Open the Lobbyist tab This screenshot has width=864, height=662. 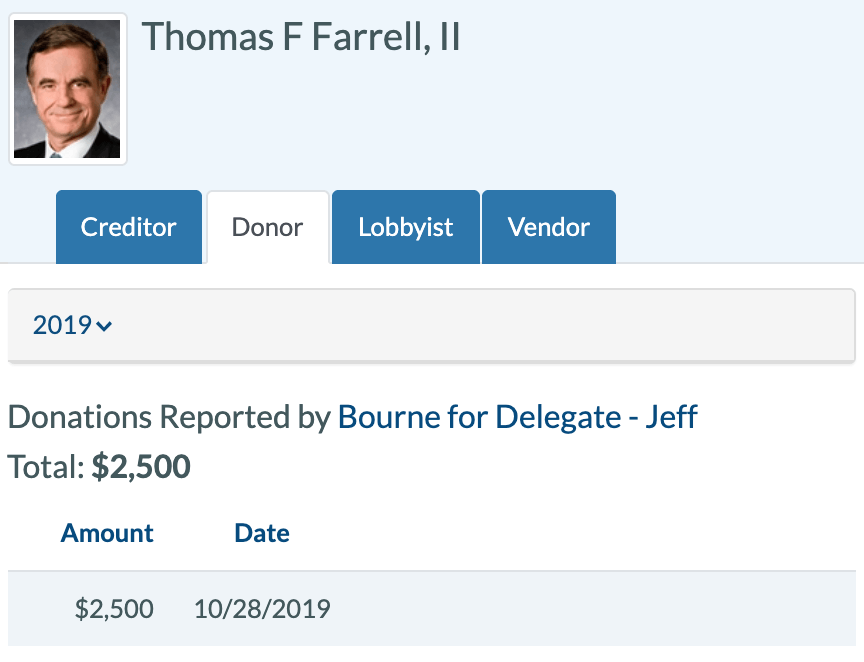(x=406, y=227)
